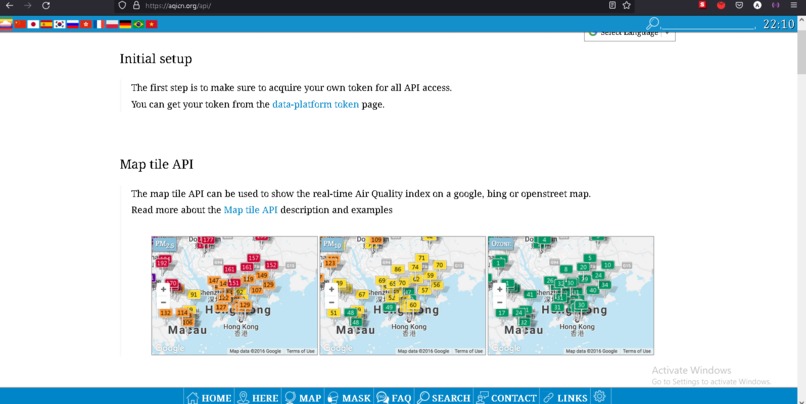This screenshot has height=404, width=806.
Task: Bookmark this page with the star
Action: [x=626, y=5]
